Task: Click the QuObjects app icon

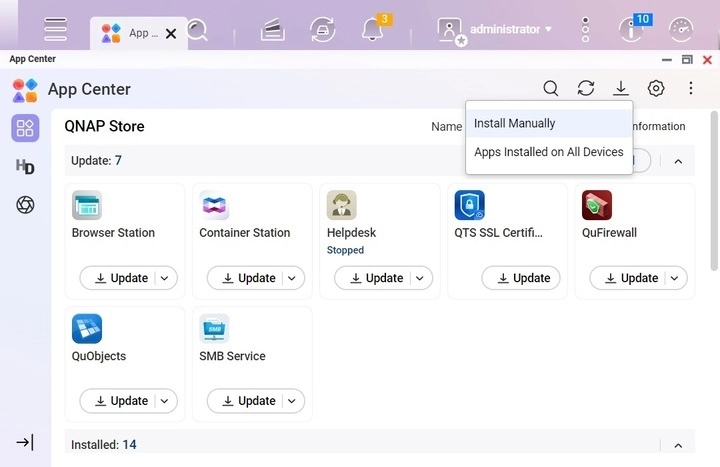Action: [x=87, y=328]
